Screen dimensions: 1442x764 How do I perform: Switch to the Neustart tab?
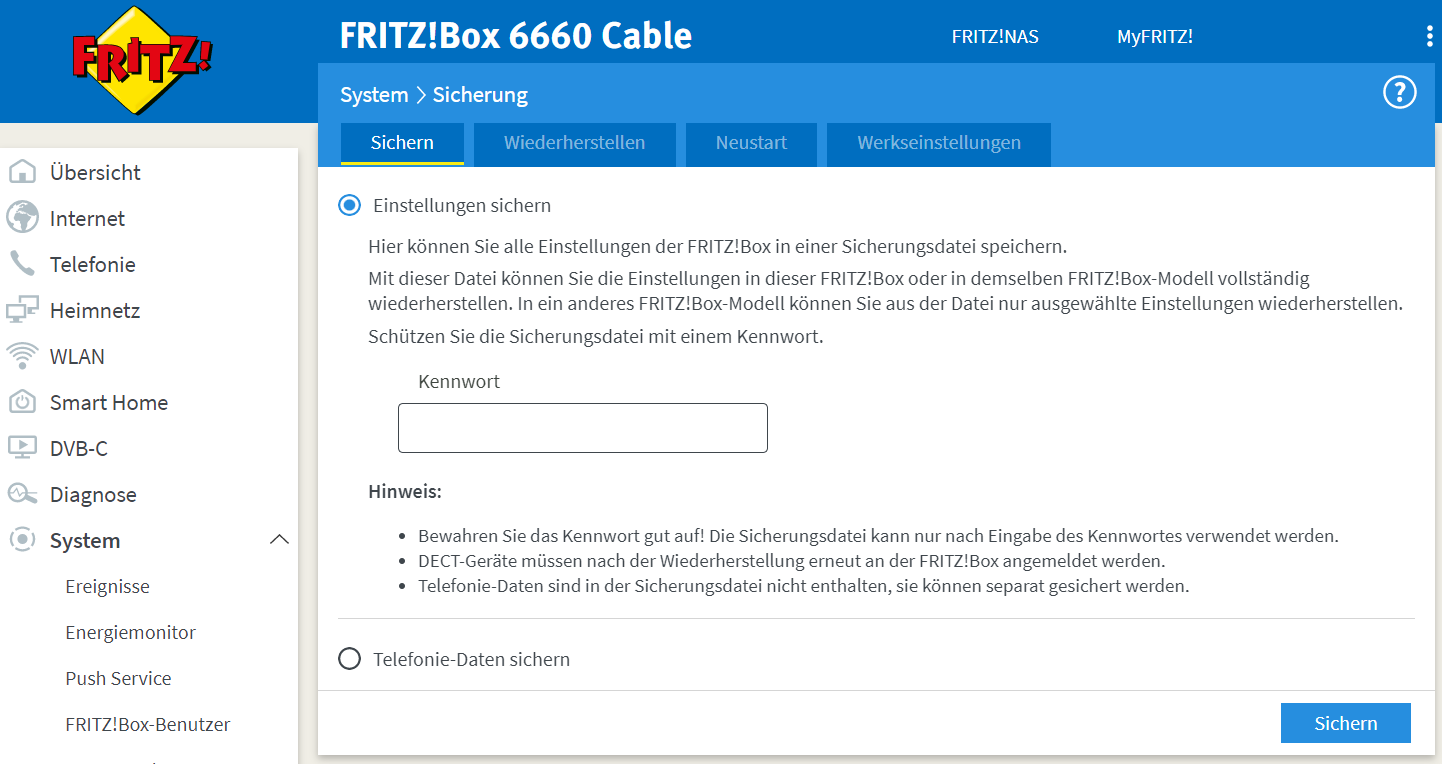[x=751, y=143]
